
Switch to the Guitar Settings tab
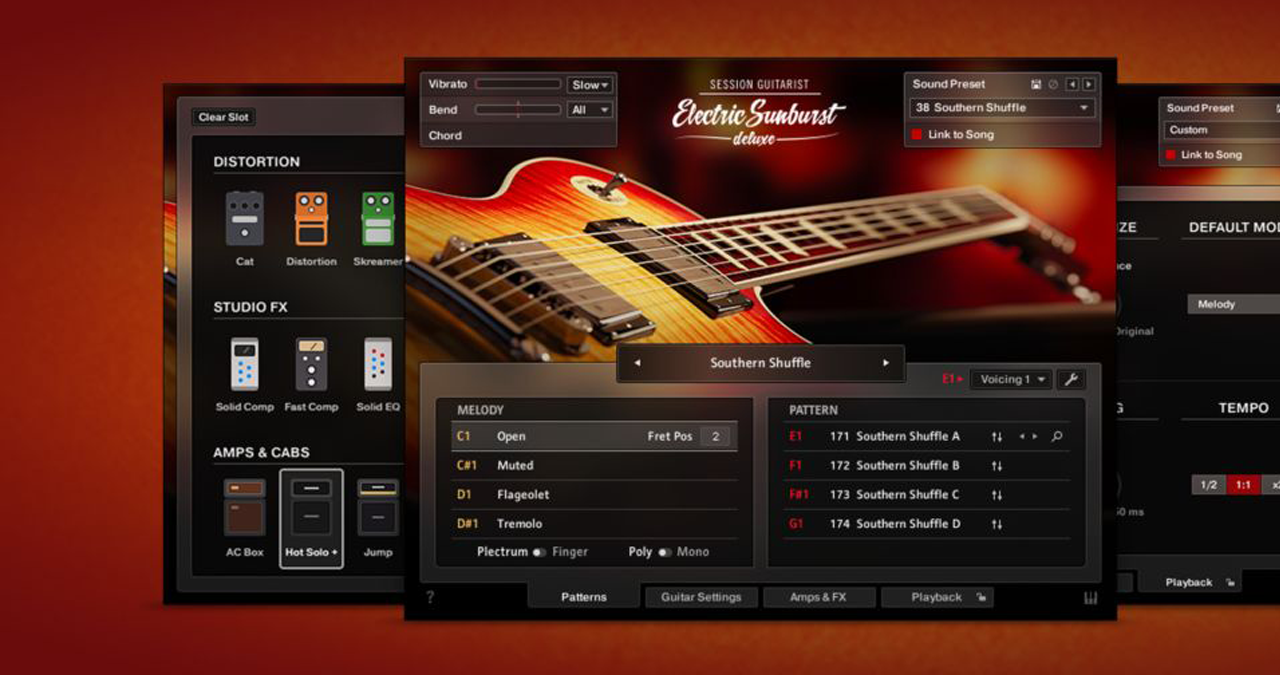(x=701, y=597)
